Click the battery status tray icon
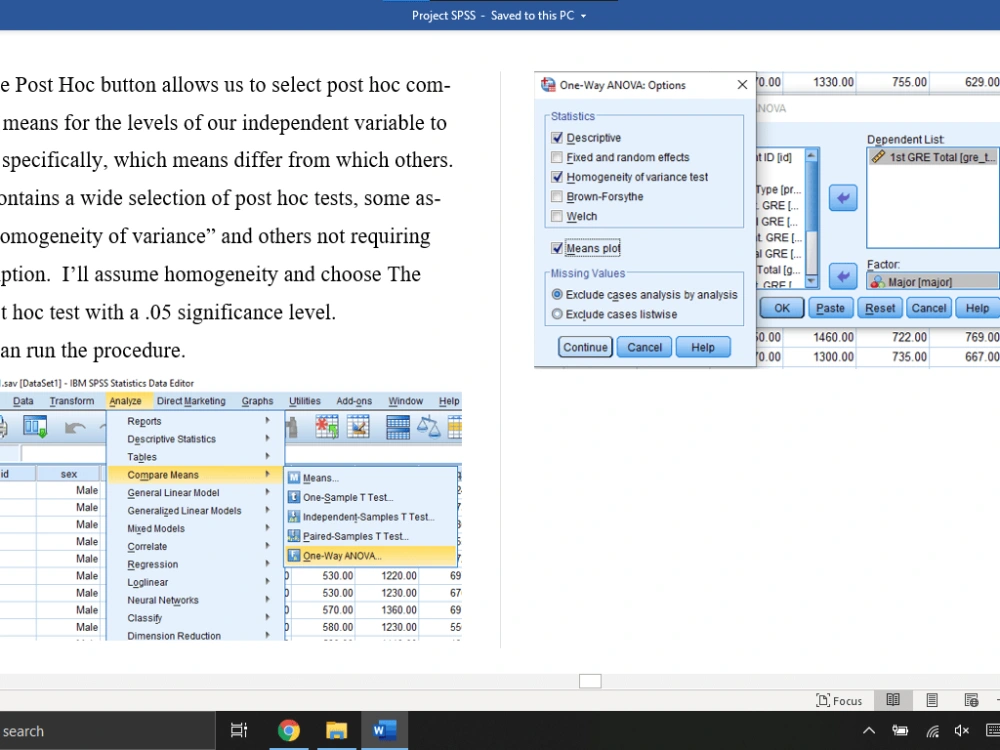Viewport: 1000px width, 750px height. (x=901, y=731)
